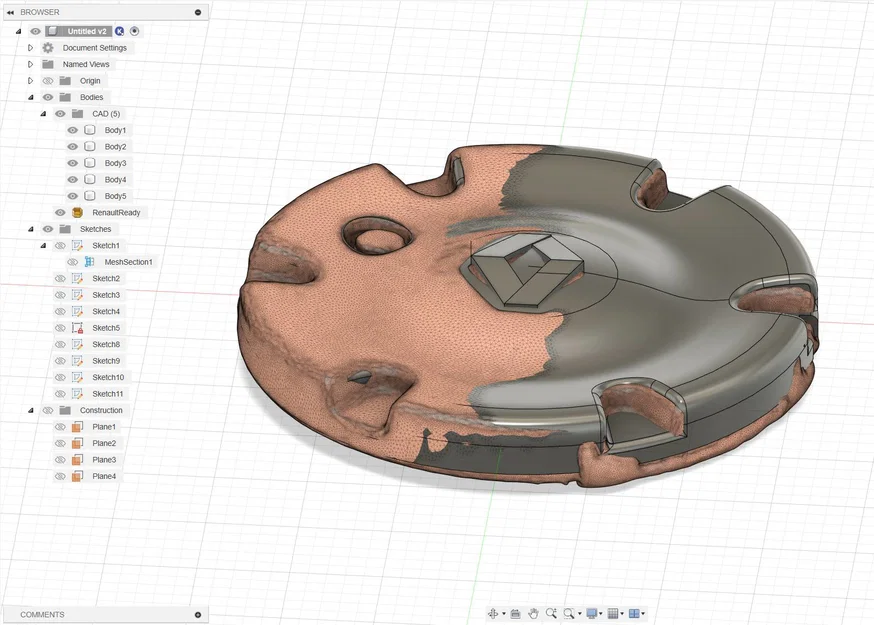Select the Orbit tool in navigation bar
The image size is (874, 625).
tap(493, 613)
